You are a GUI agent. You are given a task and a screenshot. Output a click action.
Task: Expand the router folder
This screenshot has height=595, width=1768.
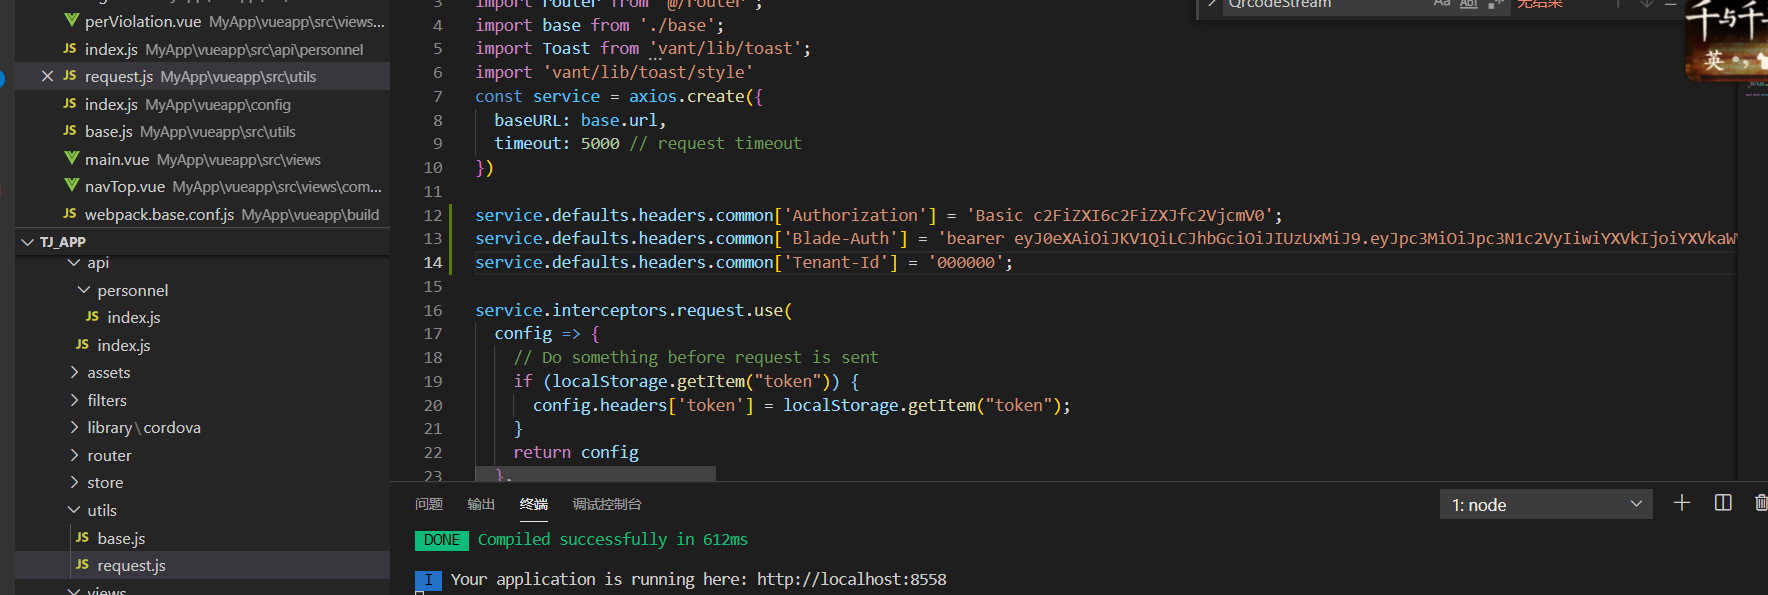point(74,455)
